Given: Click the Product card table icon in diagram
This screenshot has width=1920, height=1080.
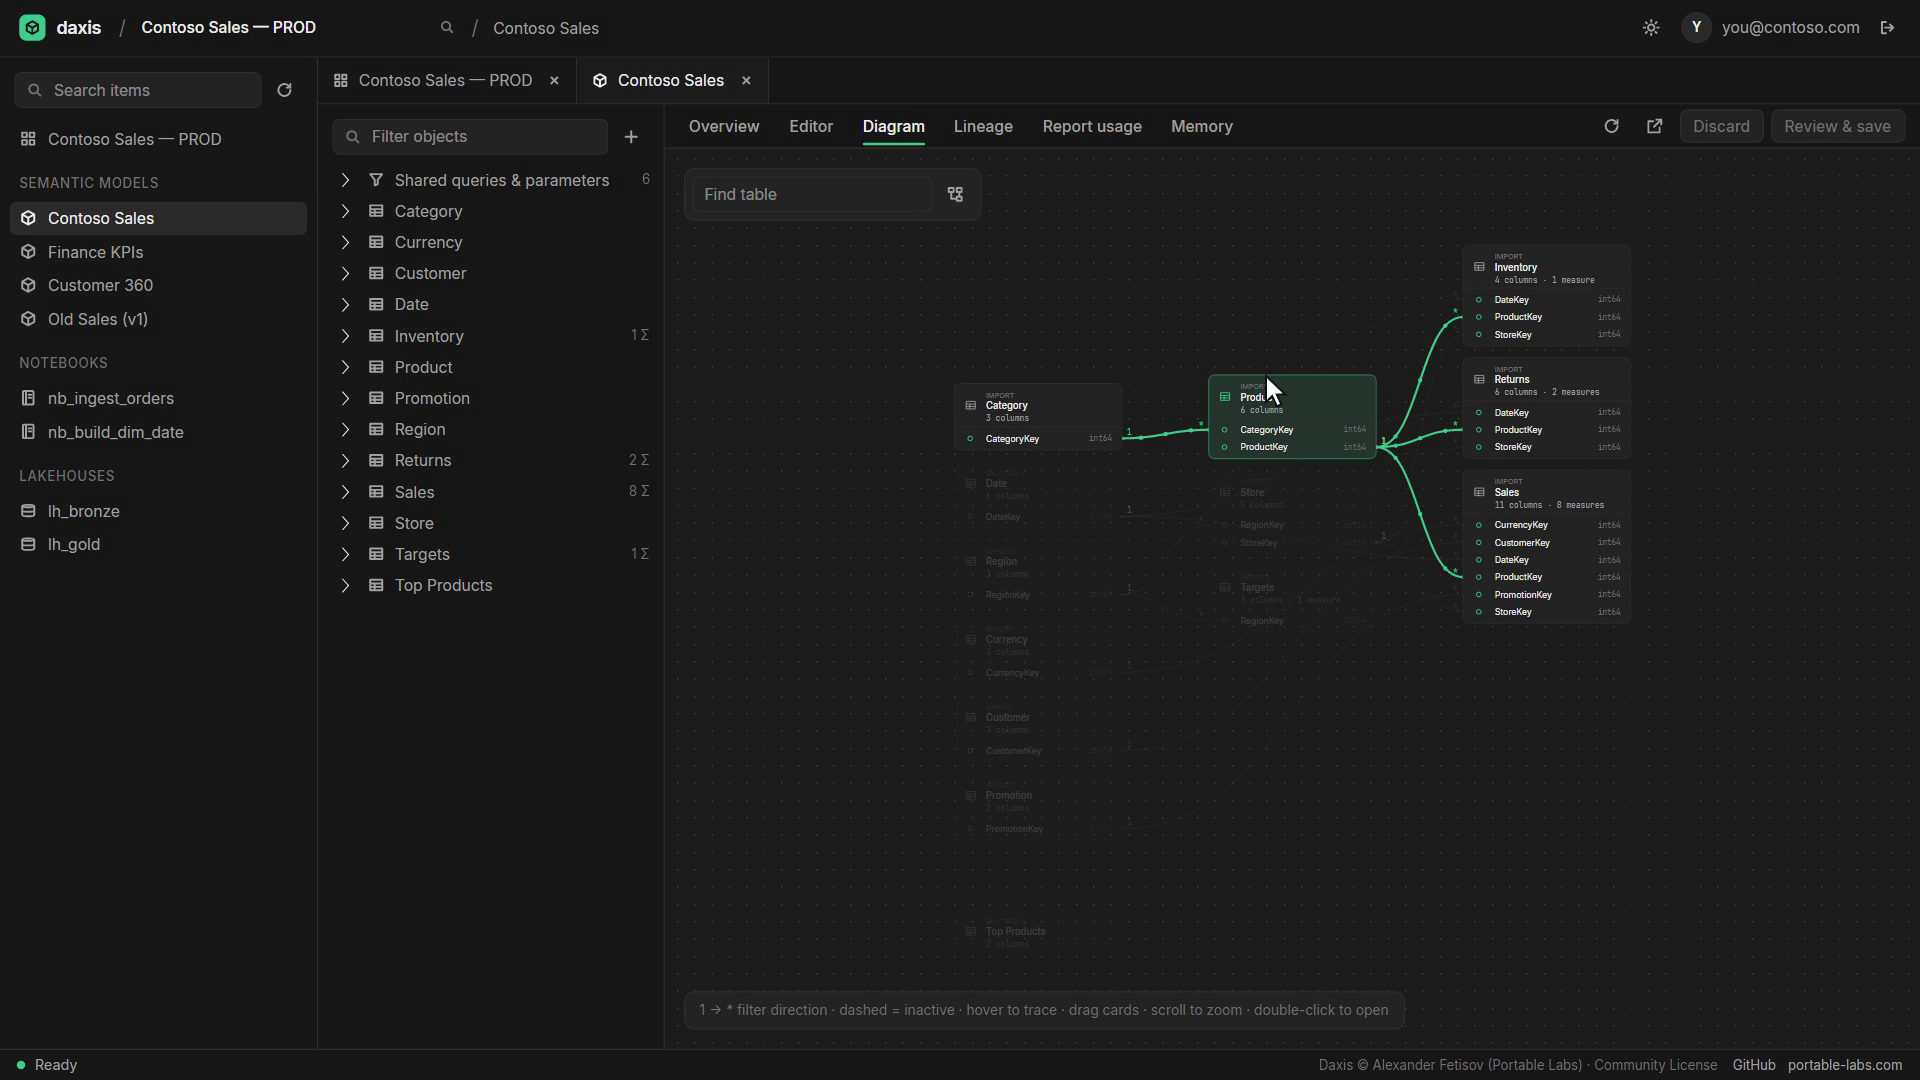Looking at the screenshot, I should [1225, 397].
